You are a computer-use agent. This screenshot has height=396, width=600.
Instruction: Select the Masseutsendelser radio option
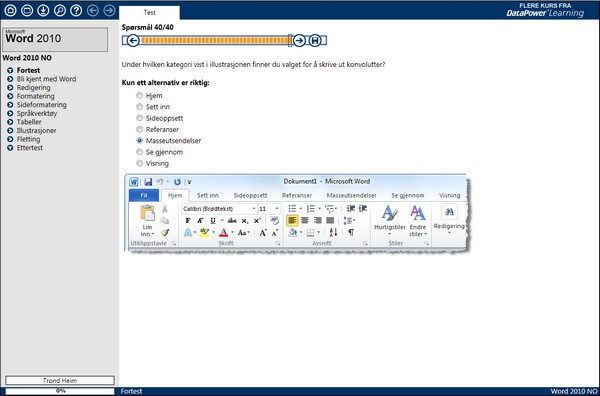tap(140, 140)
